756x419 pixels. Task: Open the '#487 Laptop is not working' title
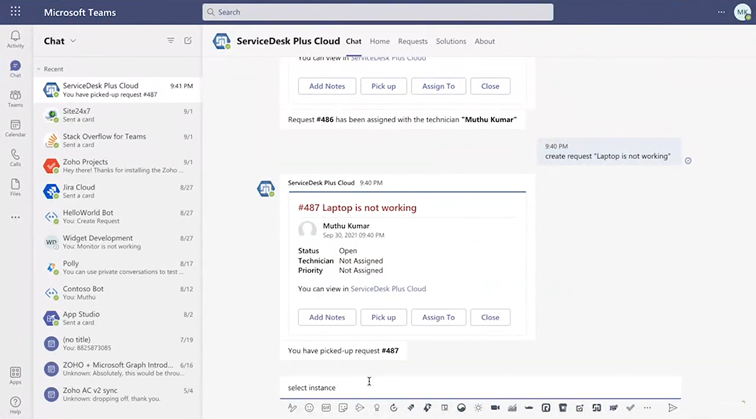tap(357, 208)
